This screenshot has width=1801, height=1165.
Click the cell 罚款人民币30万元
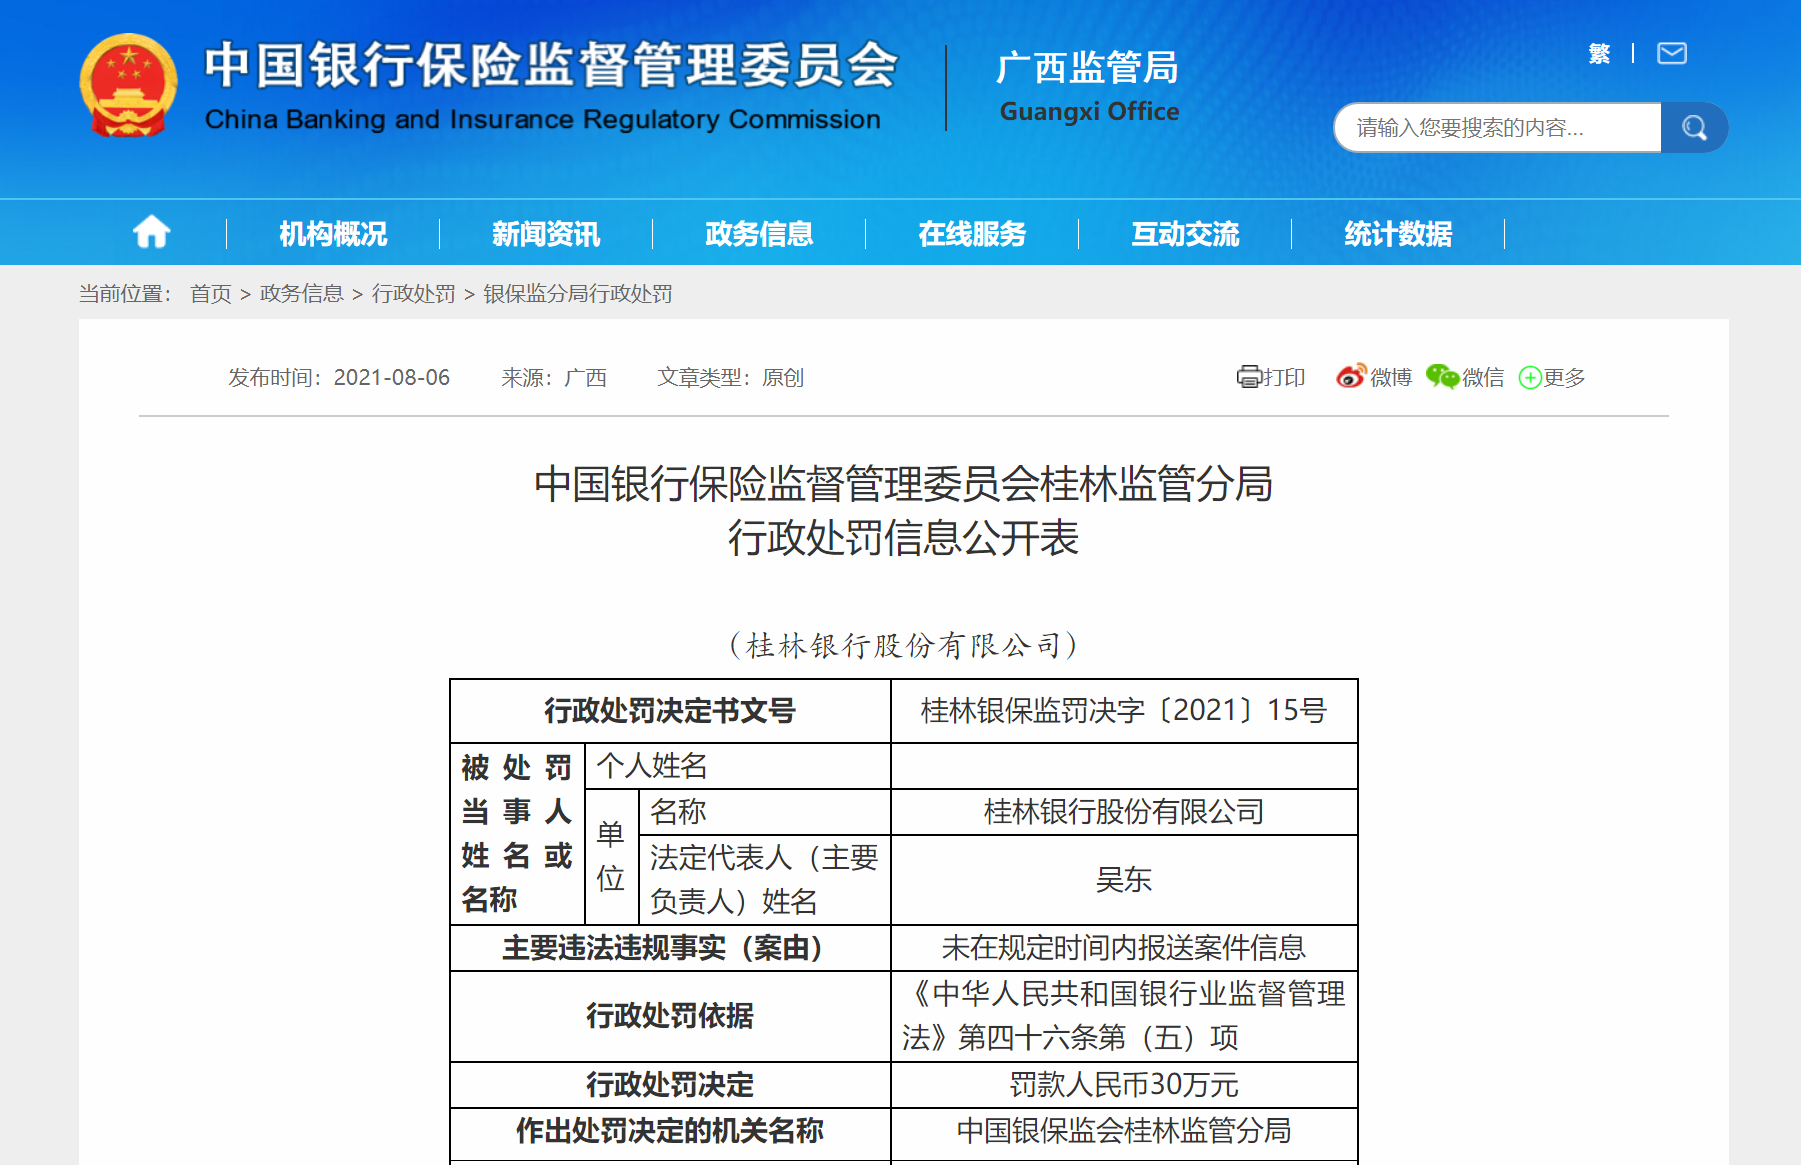pos(1124,1084)
